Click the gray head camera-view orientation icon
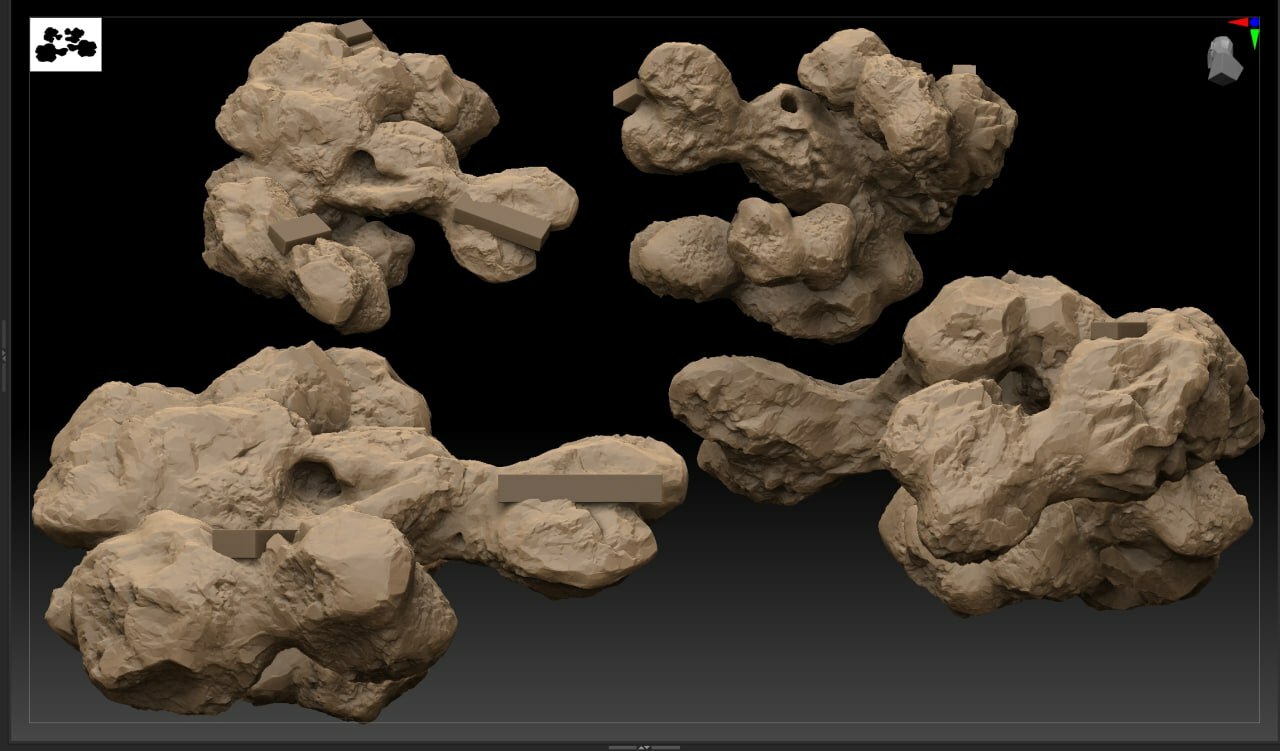 click(1224, 60)
